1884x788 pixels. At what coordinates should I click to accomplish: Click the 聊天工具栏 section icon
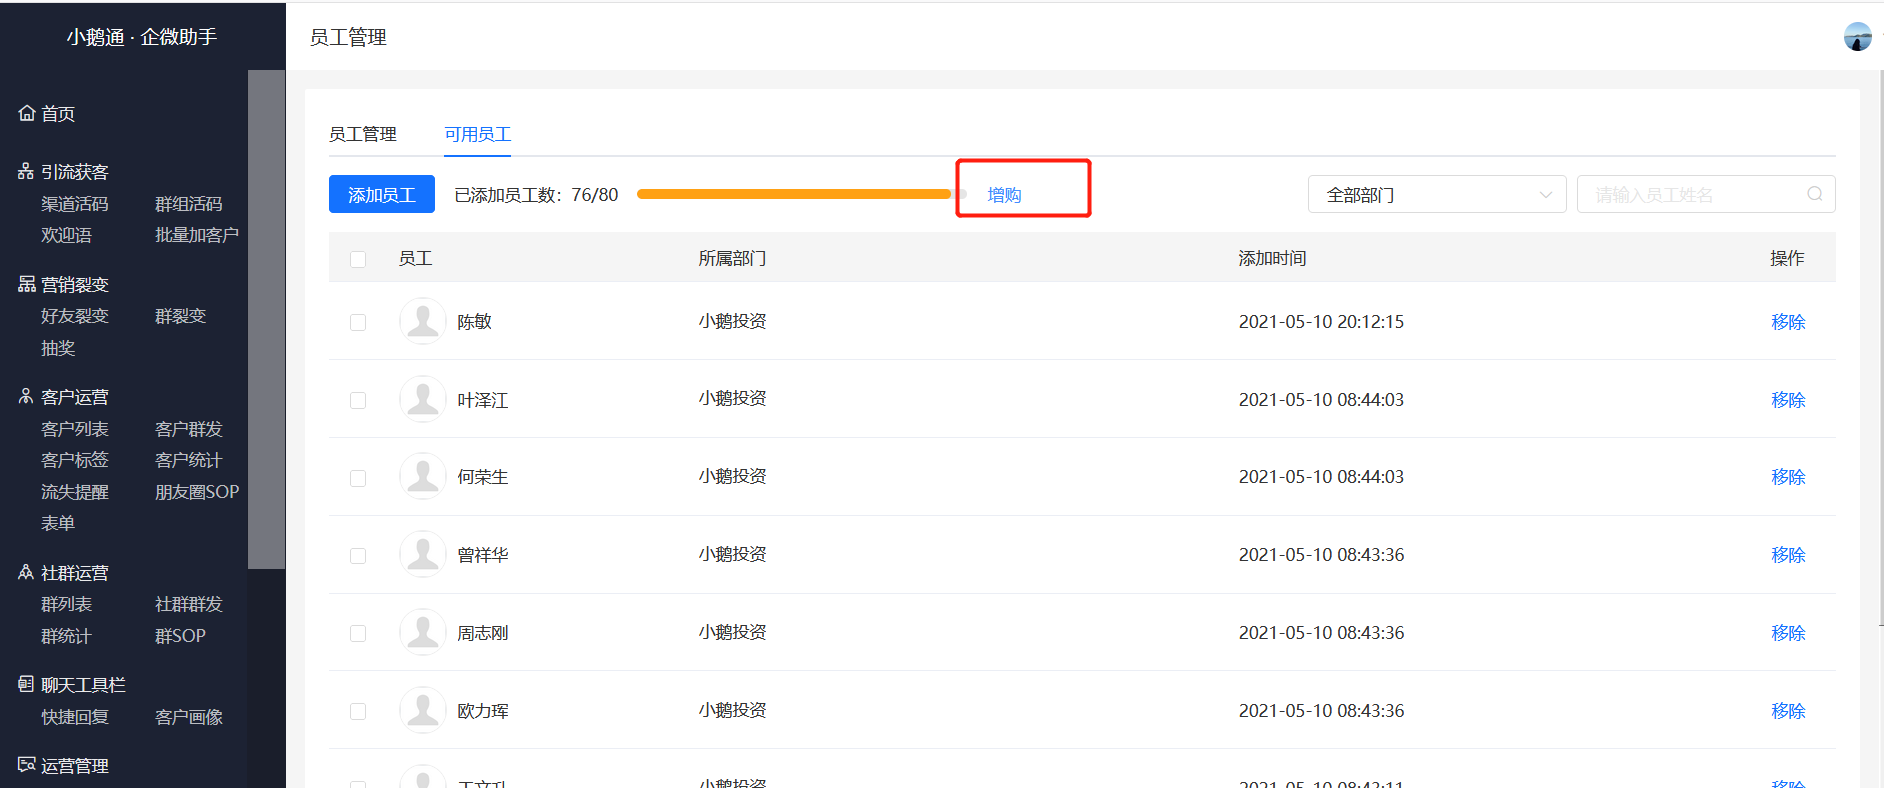coord(26,684)
